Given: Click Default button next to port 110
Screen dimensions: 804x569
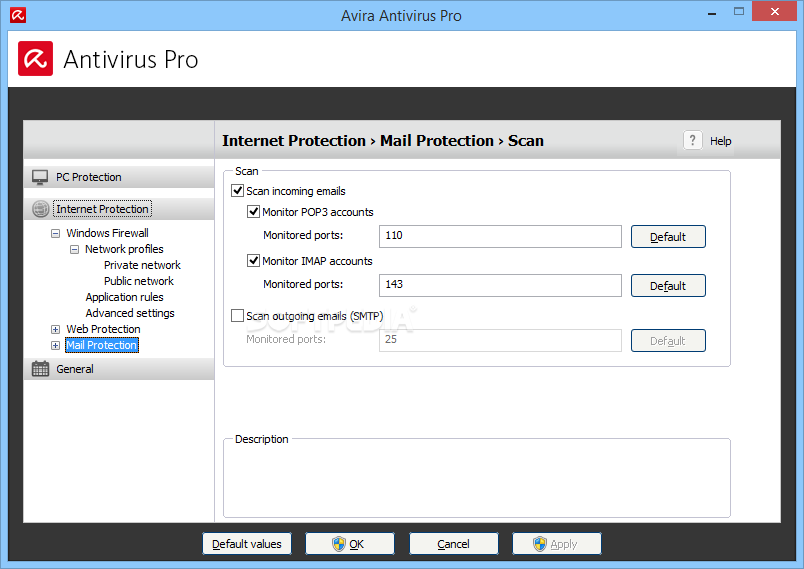Looking at the screenshot, I should point(668,236).
